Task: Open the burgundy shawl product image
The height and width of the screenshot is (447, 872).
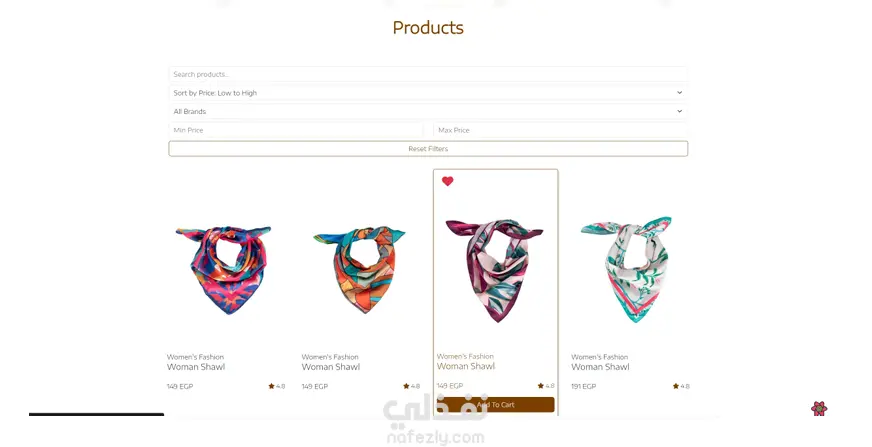Action: (x=495, y=270)
